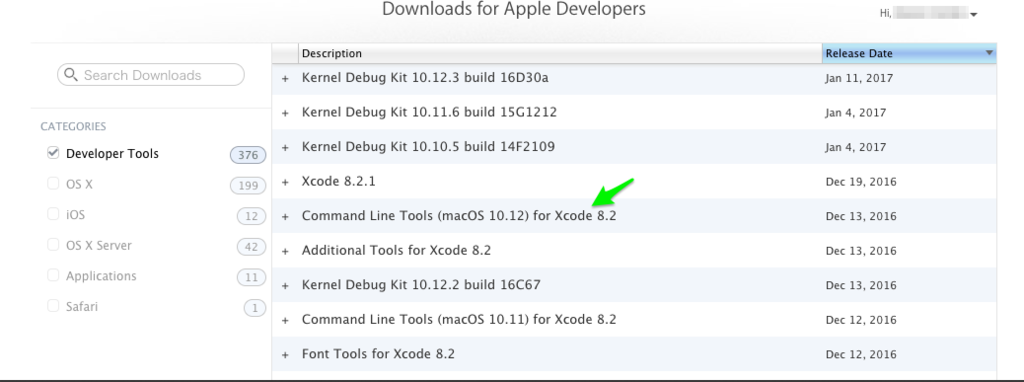Viewport: 1024px width, 382px height.
Task: Click the Jan 11, 2017 release date
Action: pos(859,78)
